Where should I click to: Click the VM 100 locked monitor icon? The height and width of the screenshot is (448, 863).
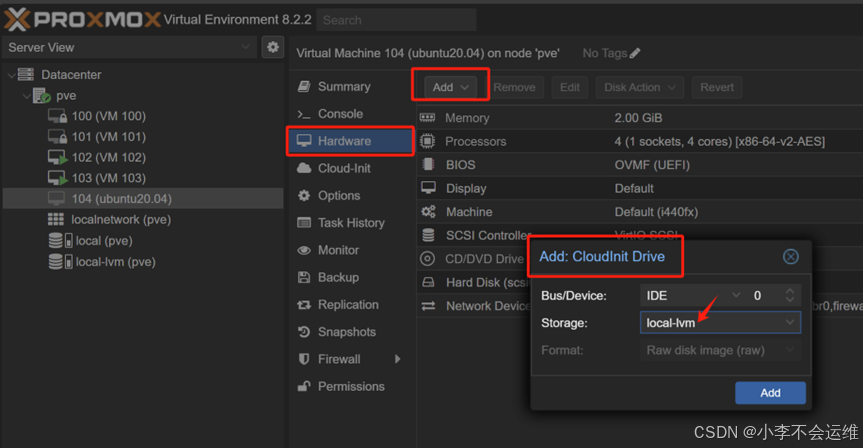click(57, 116)
